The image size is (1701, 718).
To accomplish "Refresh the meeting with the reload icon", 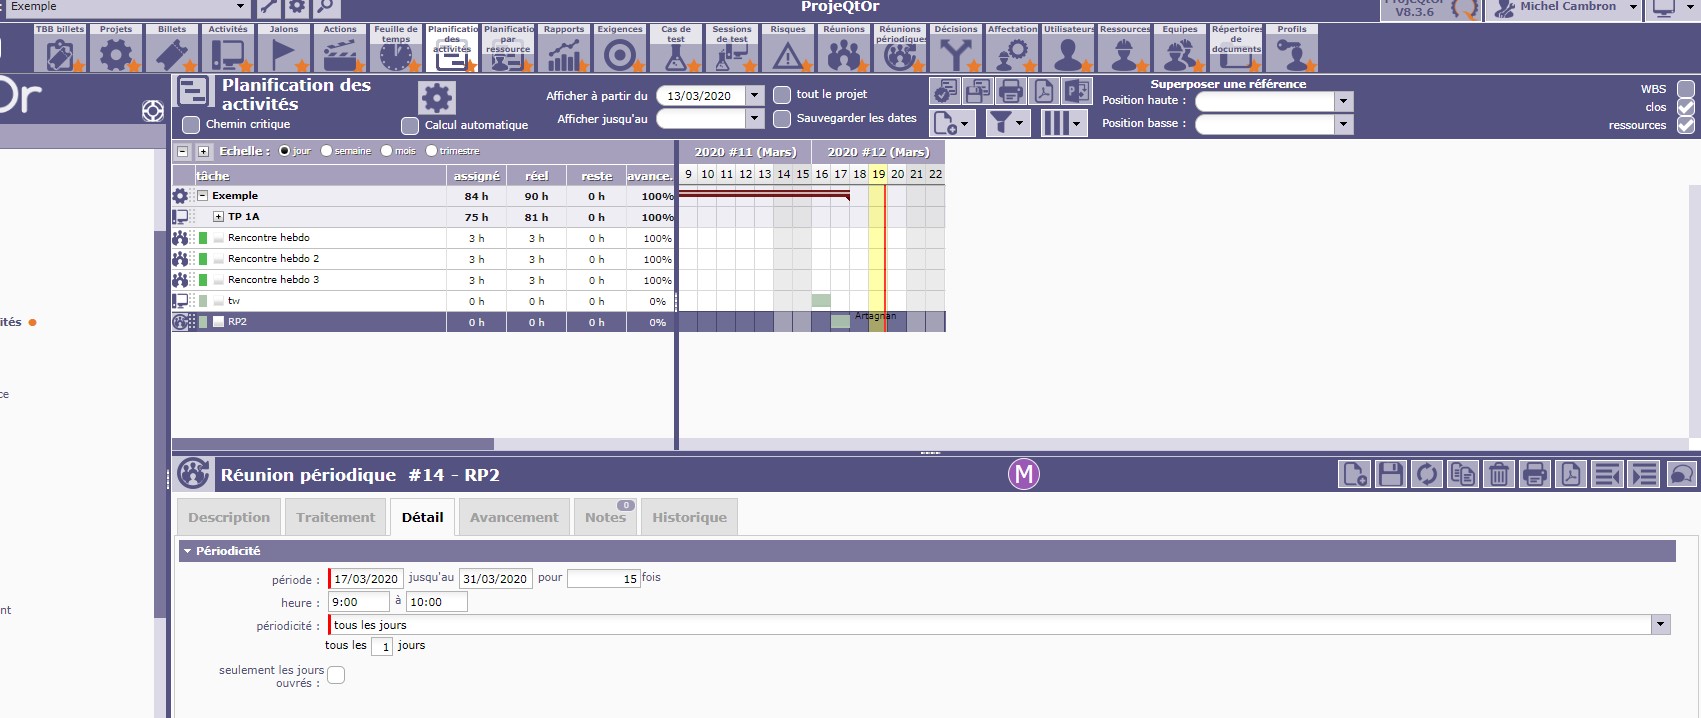I will coord(1426,474).
